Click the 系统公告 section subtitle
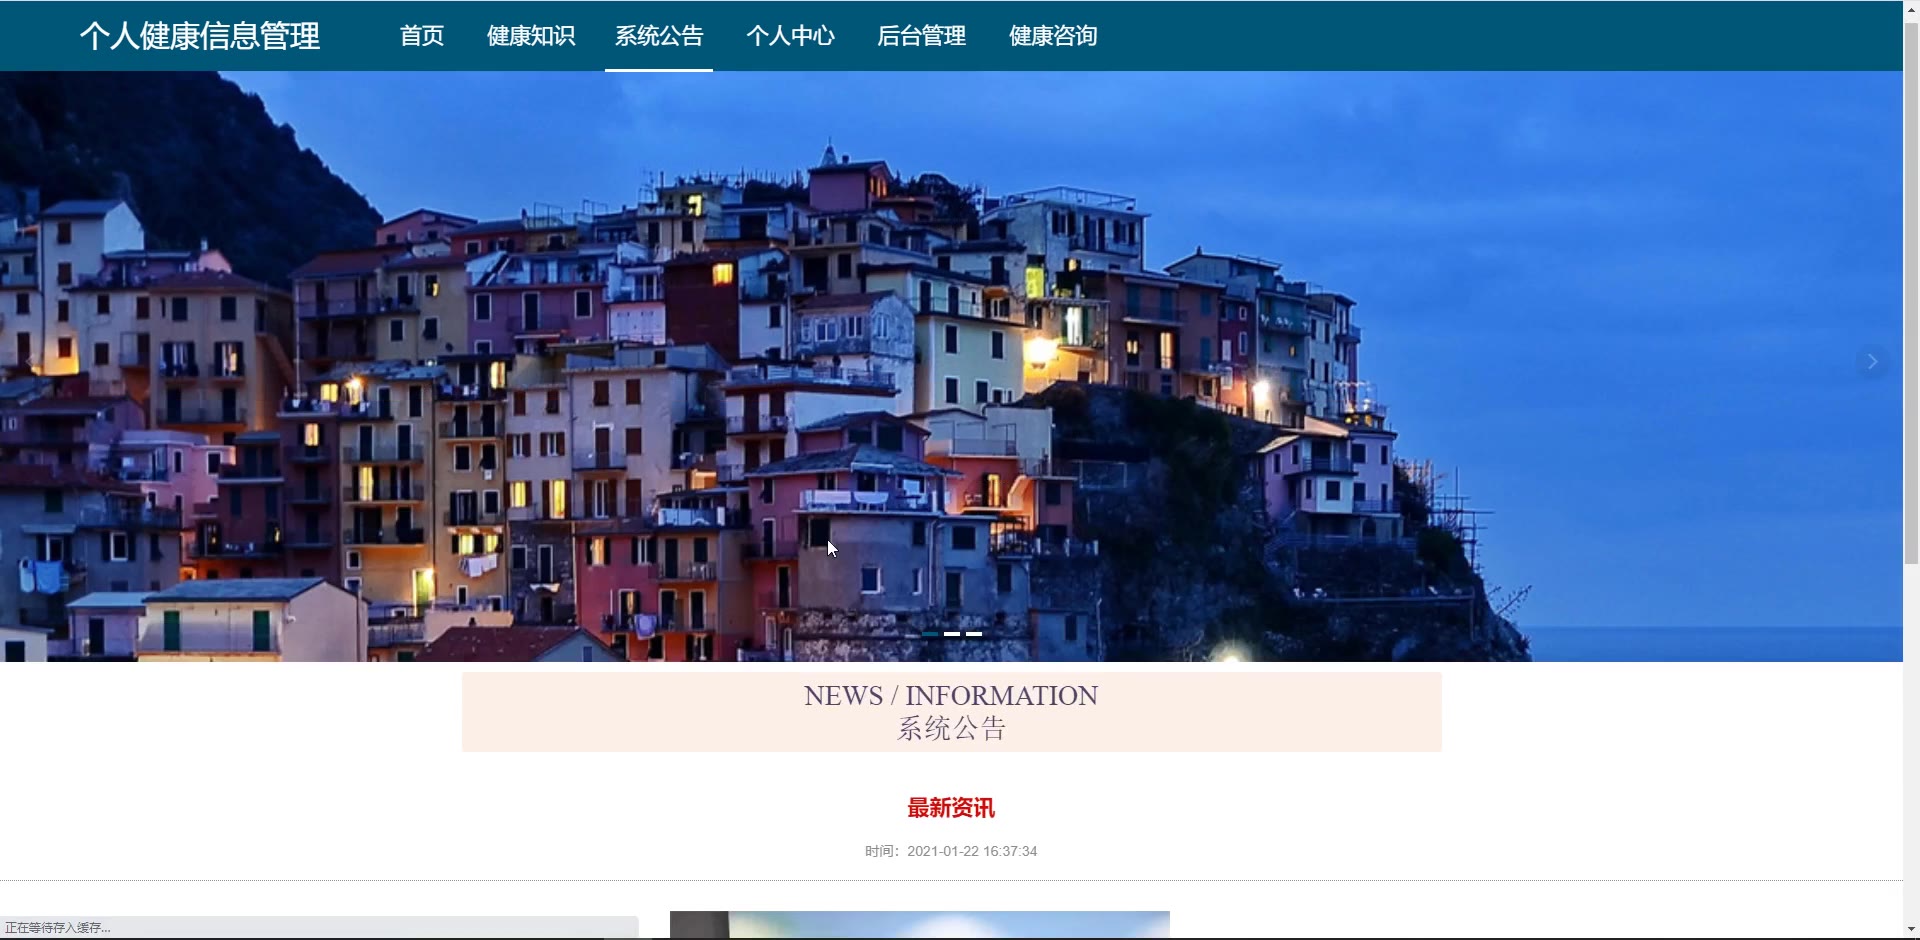 [x=951, y=729]
